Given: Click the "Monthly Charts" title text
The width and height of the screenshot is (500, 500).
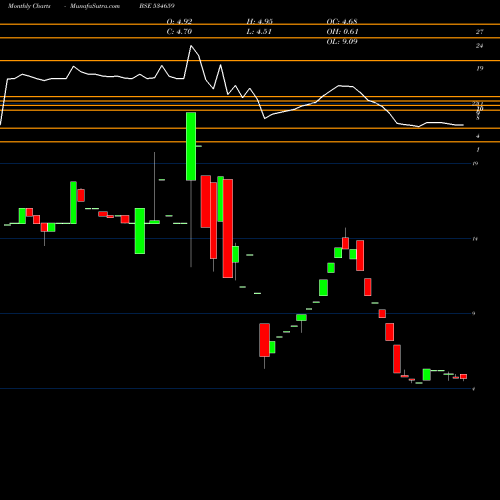Looking at the screenshot, I should point(29,6).
